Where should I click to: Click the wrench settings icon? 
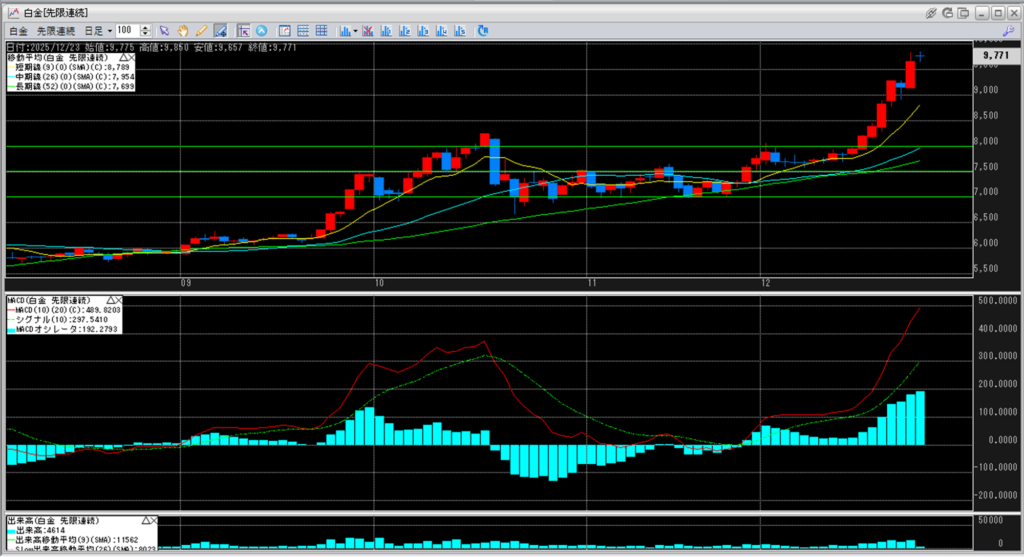coord(1008,31)
